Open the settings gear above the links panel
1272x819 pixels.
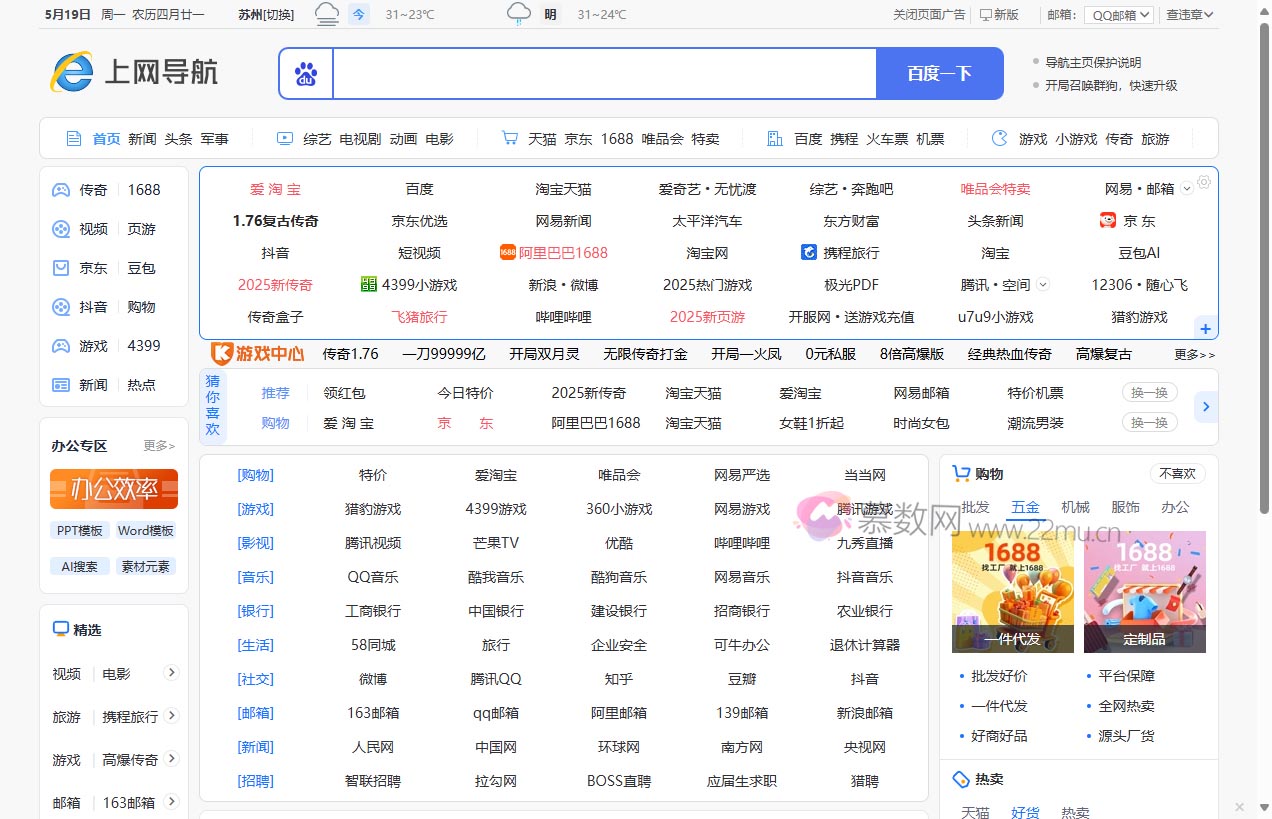coord(1204,181)
